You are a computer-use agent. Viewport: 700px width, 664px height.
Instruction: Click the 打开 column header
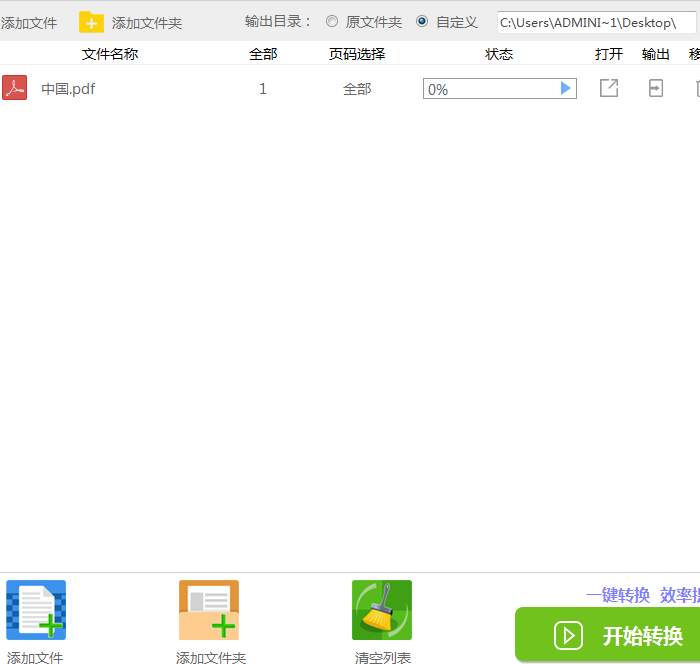pos(609,54)
